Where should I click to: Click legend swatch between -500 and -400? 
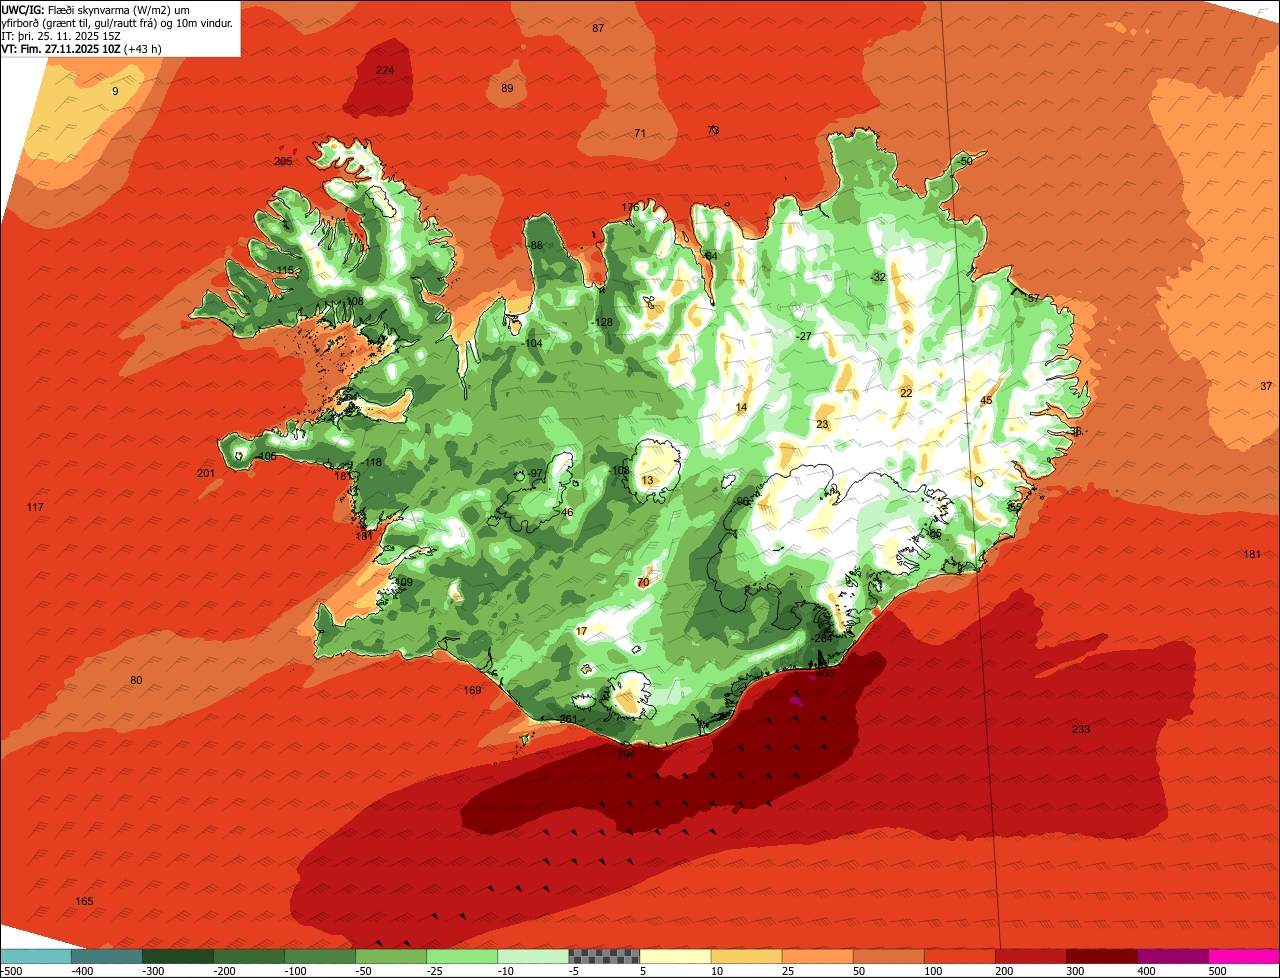(x=36, y=956)
